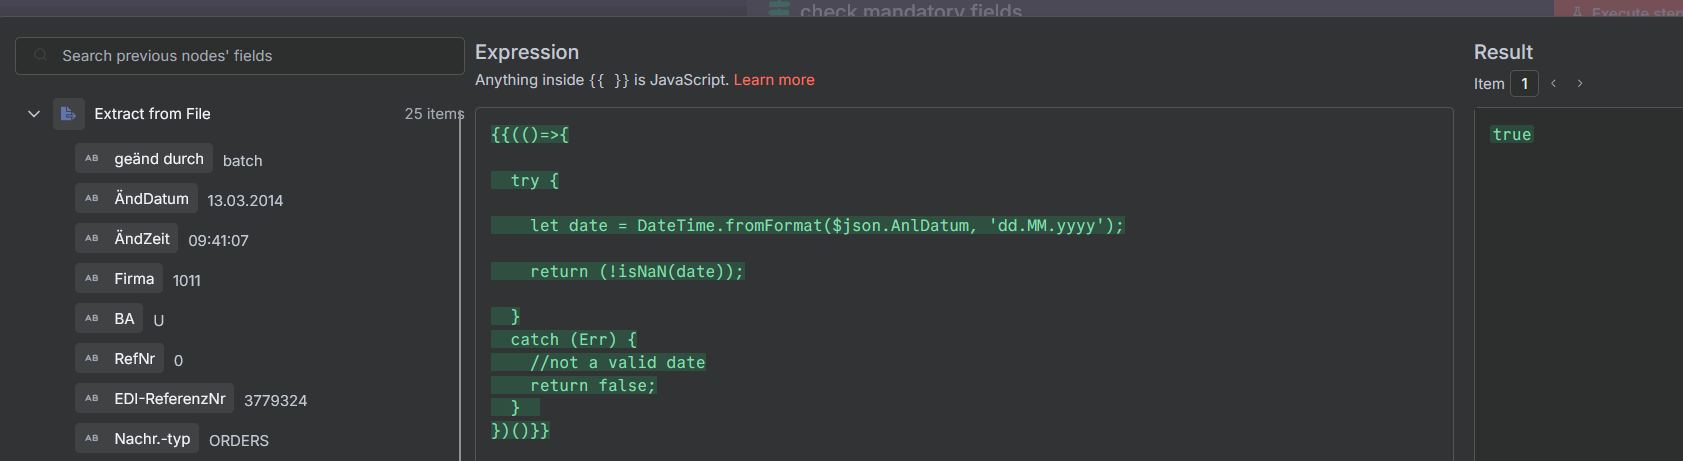Click the string type icon of Nachr.-typ
1683x461 pixels.
[x=92, y=439]
